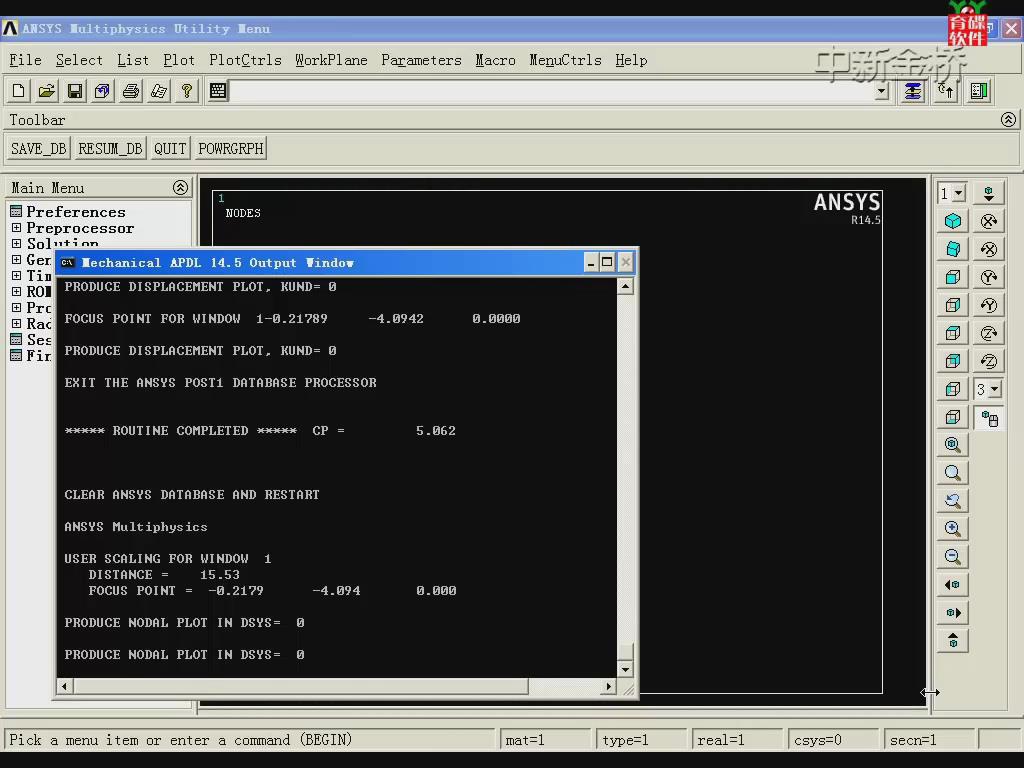Open the active window number dropdown showing 1
The width and height of the screenshot is (1024, 768).
[x=952, y=193]
